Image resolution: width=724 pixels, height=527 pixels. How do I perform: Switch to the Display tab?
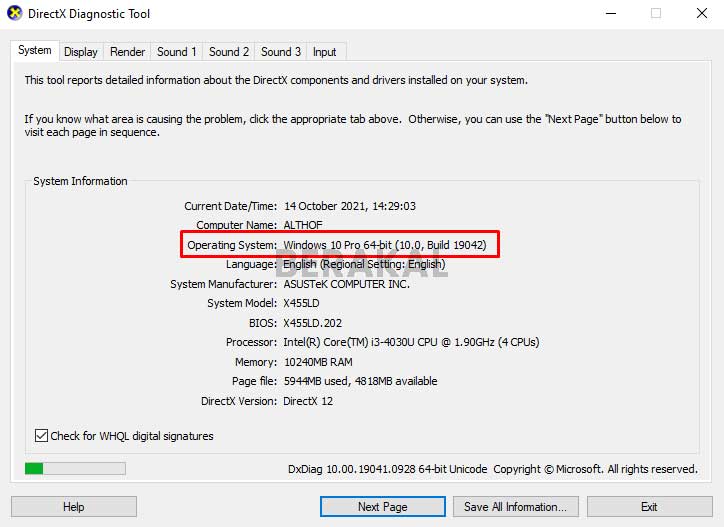pyautogui.click(x=81, y=52)
